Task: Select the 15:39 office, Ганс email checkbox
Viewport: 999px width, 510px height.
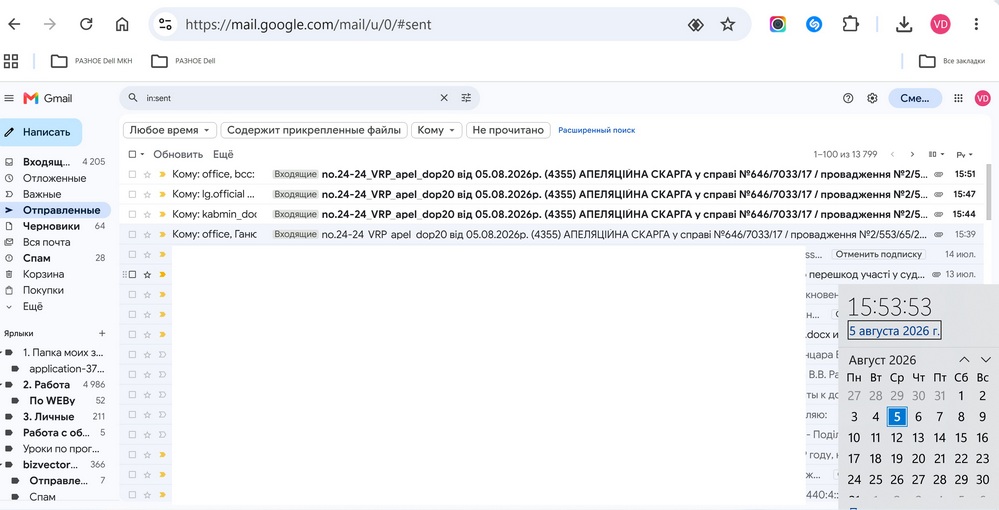Action: (133, 234)
